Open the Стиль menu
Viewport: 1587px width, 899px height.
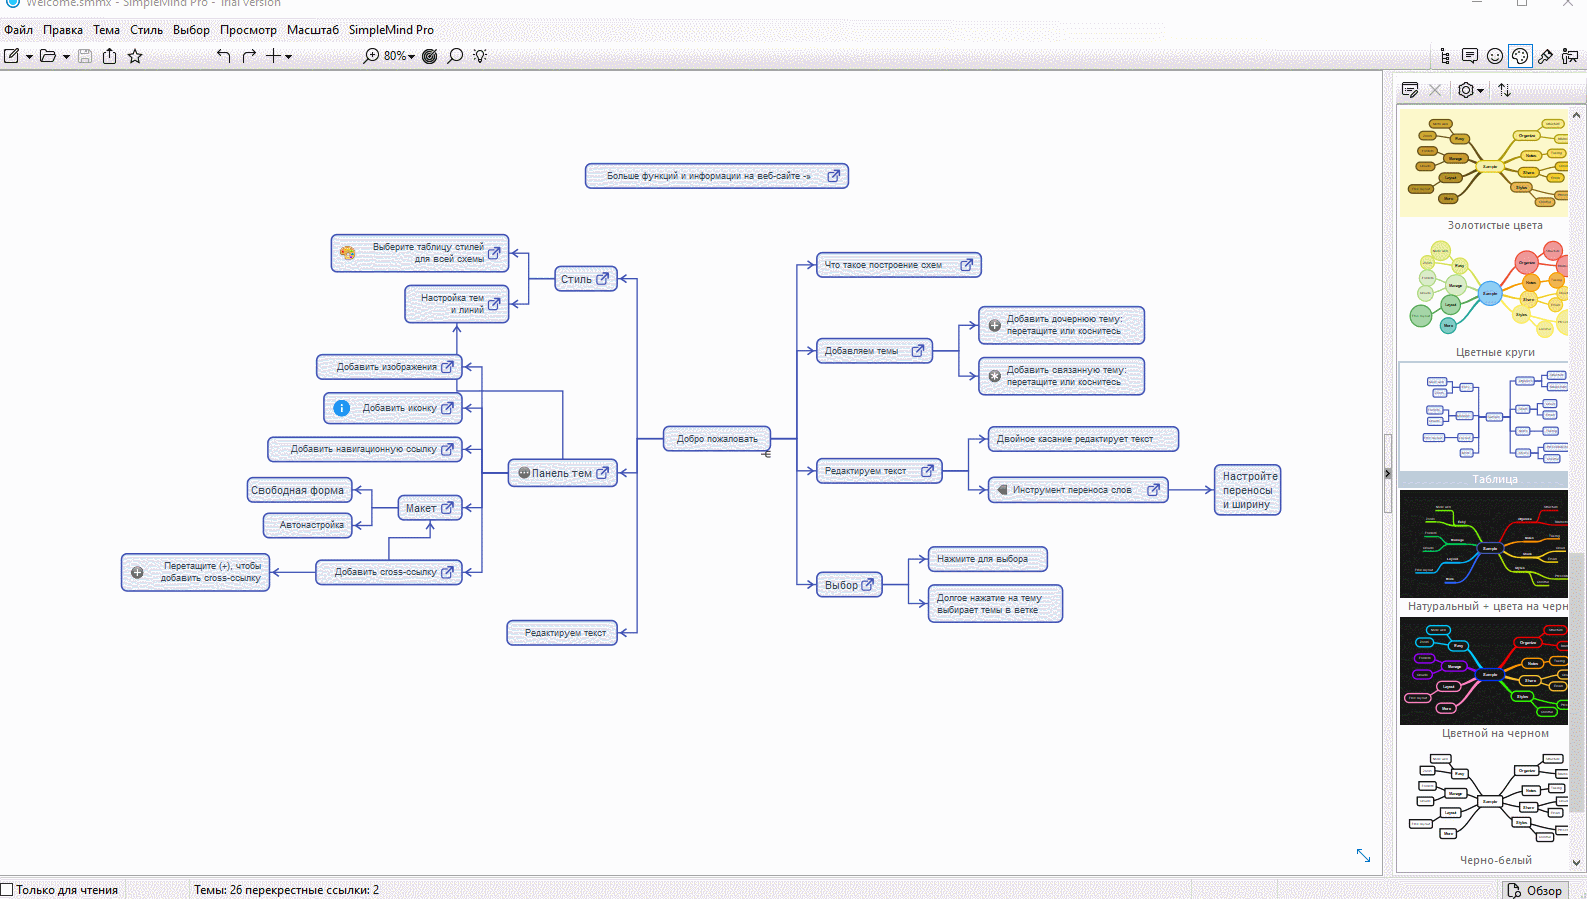pos(146,30)
